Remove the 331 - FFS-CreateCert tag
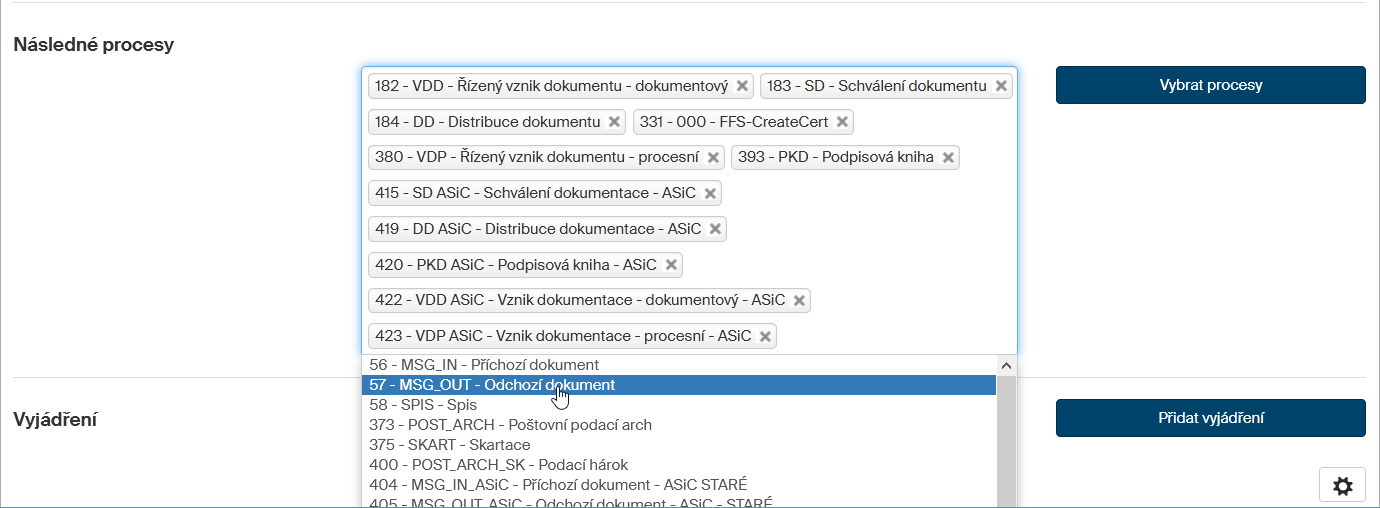1380x508 pixels. [842, 122]
